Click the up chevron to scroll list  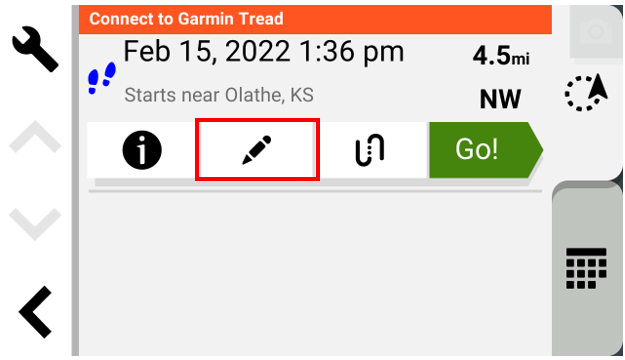[x=35, y=137]
